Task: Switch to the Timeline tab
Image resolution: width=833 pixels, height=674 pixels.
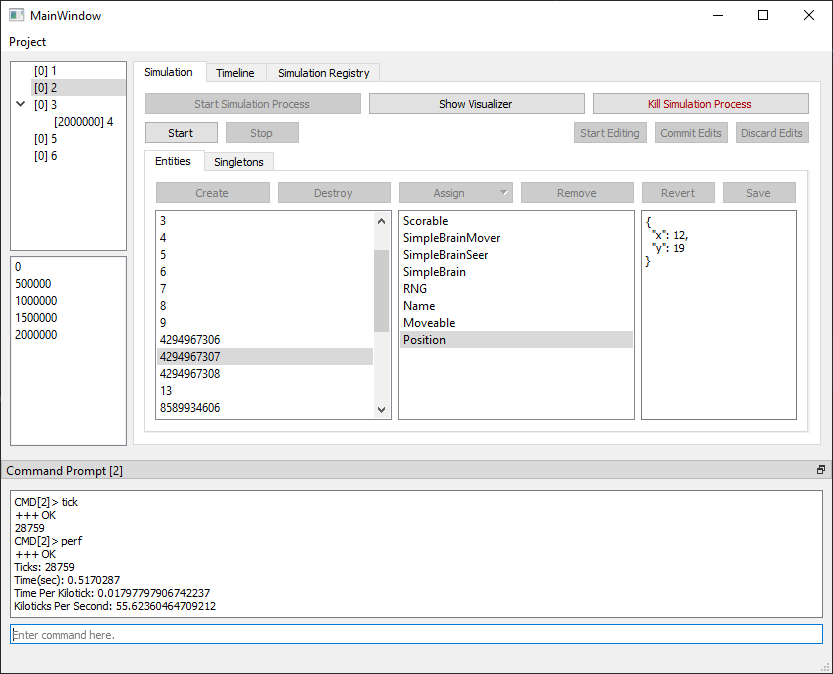Action: tap(235, 73)
